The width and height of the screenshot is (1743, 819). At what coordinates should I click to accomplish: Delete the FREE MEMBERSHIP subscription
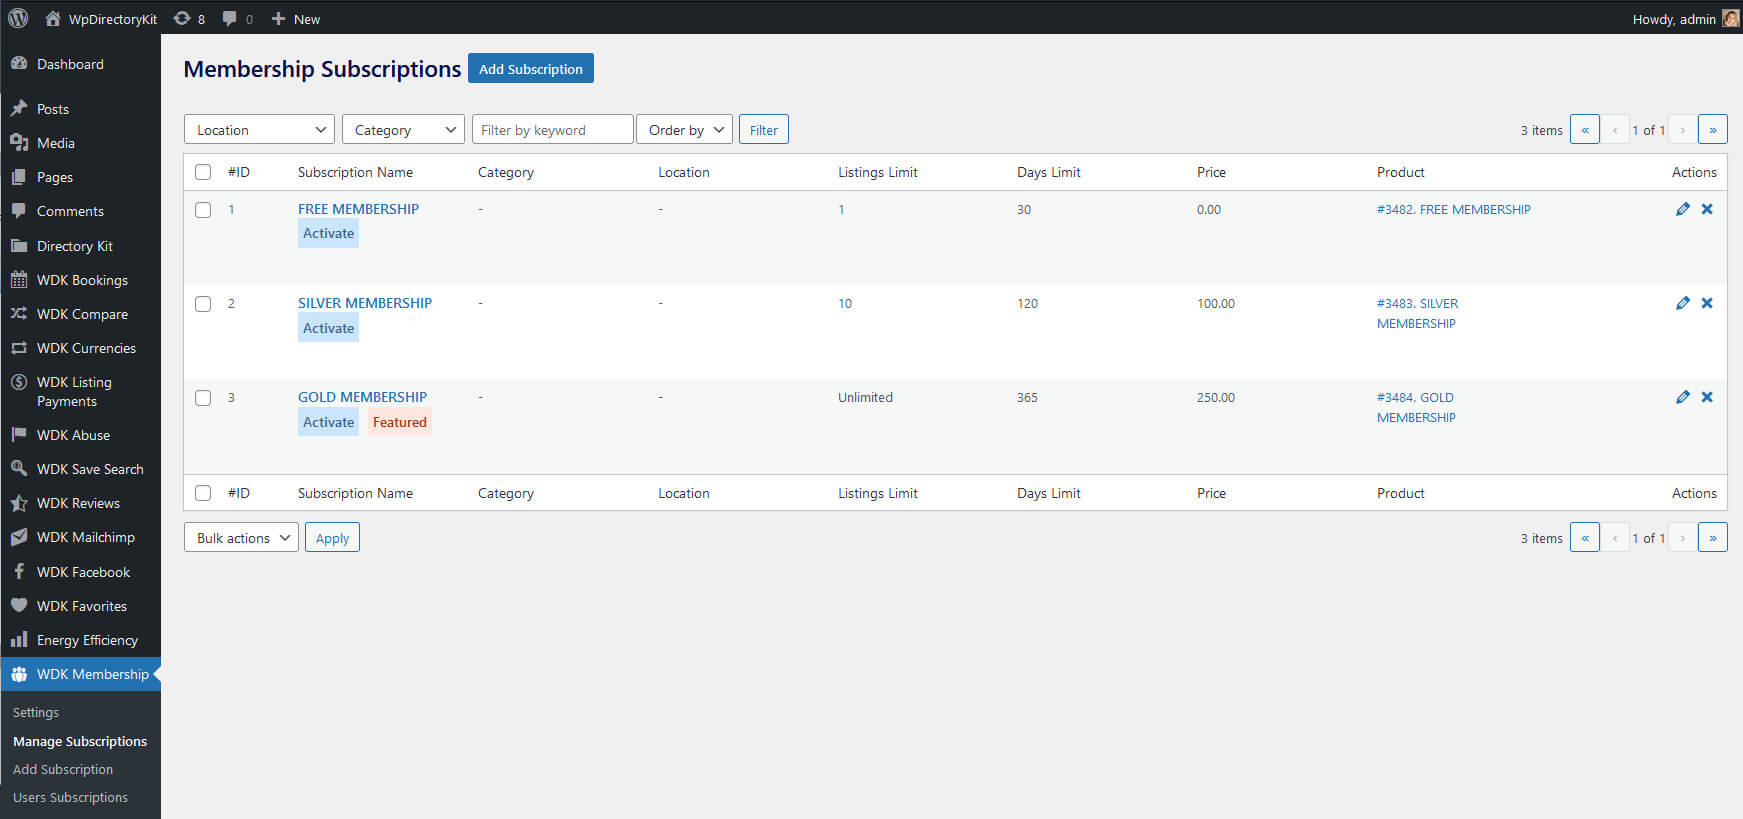pos(1707,209)
